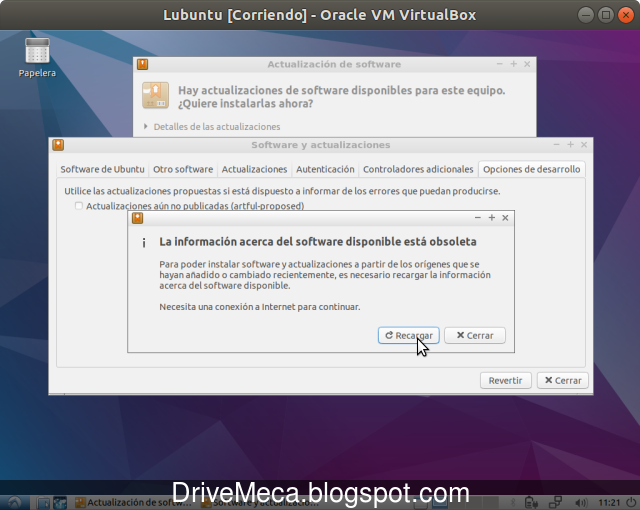640x510 pixels.
Task: Click the 11:21 clock in the taskbar
Action: coord(609,503)
